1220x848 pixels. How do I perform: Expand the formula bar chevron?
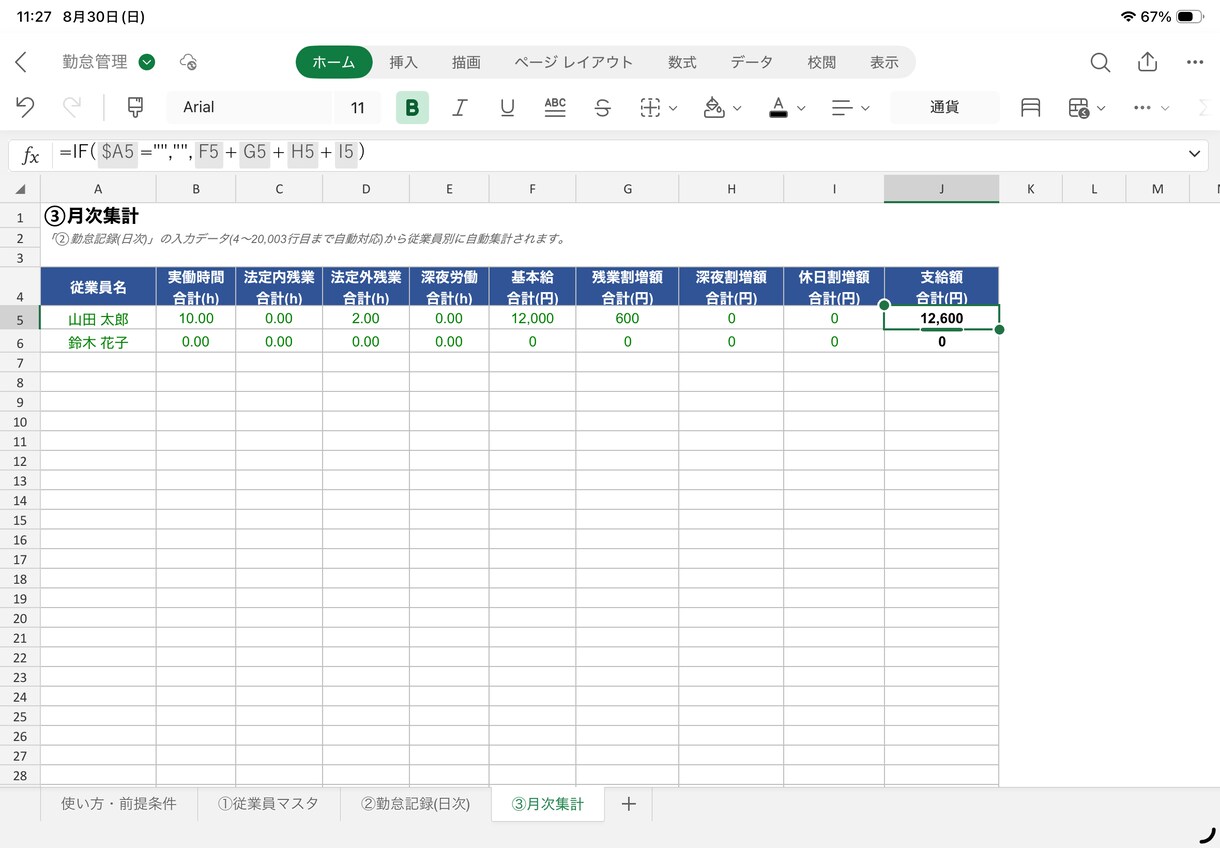tap(1194, 154)
